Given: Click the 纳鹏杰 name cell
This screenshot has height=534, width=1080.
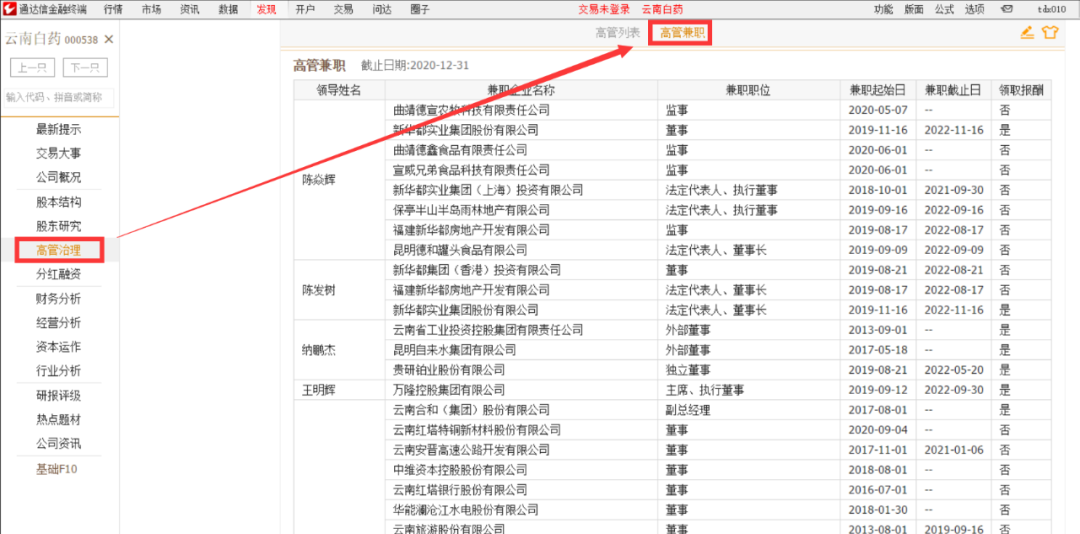Looking at the screenshot, I should 340,349.
